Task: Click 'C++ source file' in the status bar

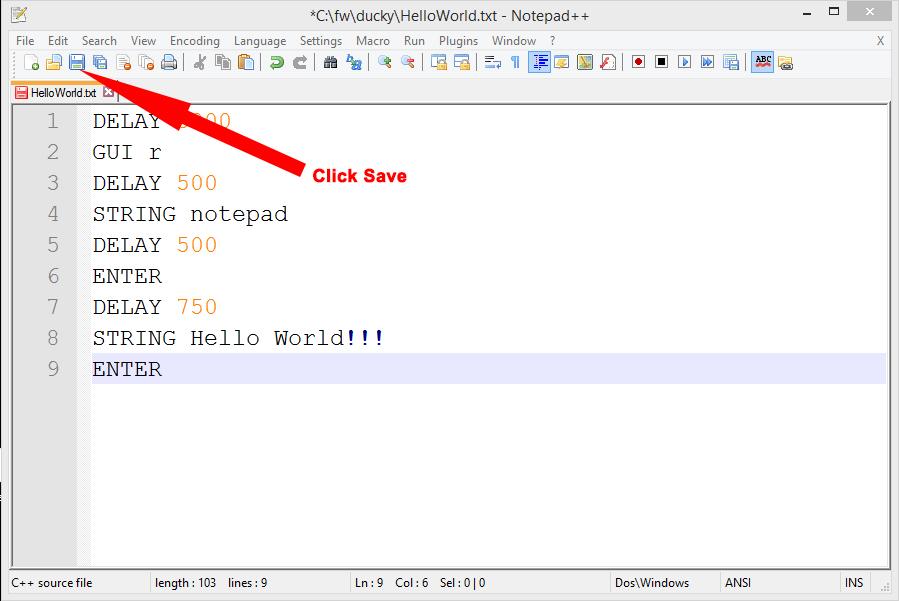Action: [52, 583]
